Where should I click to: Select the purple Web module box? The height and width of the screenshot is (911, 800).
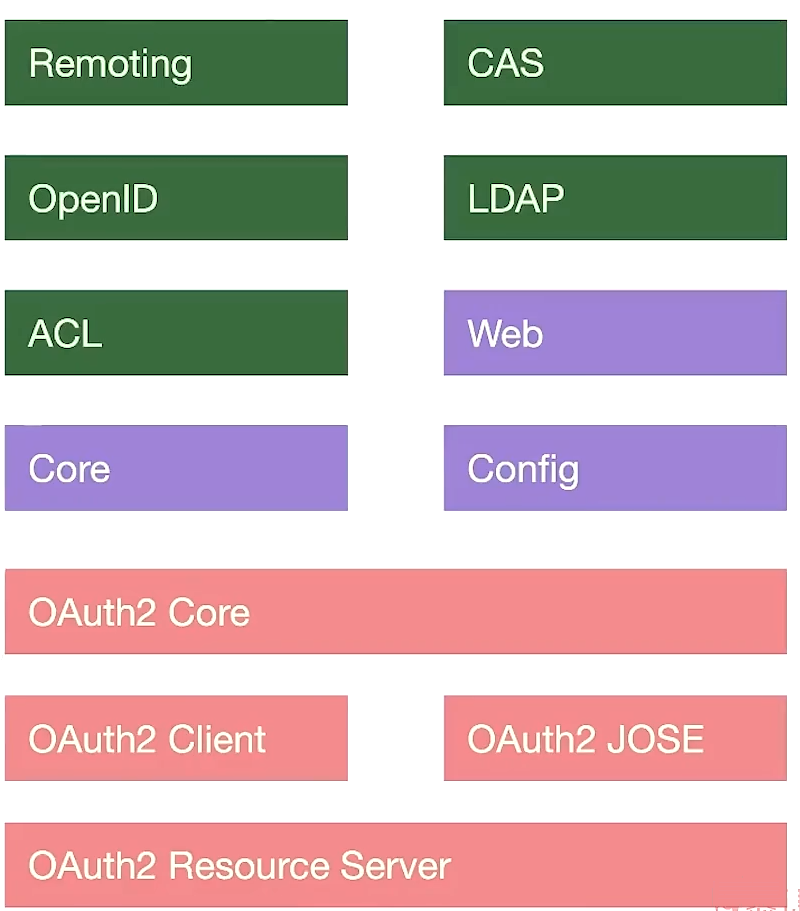point(615,332)
